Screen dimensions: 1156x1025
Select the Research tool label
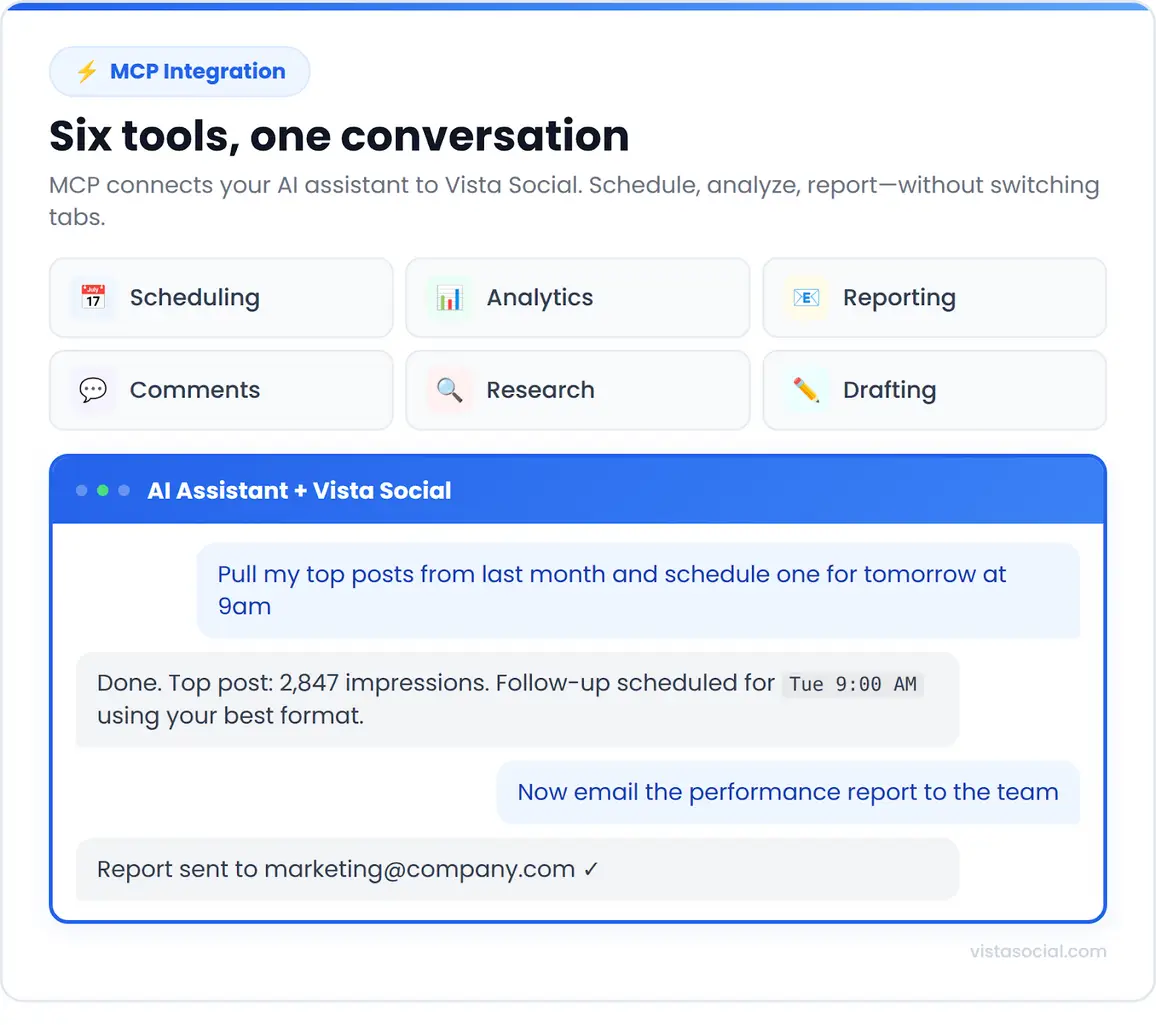540,390
